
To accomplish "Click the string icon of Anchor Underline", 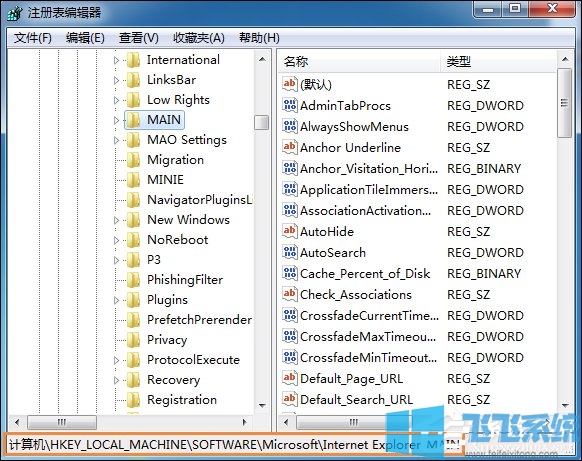I will [290, 147].
